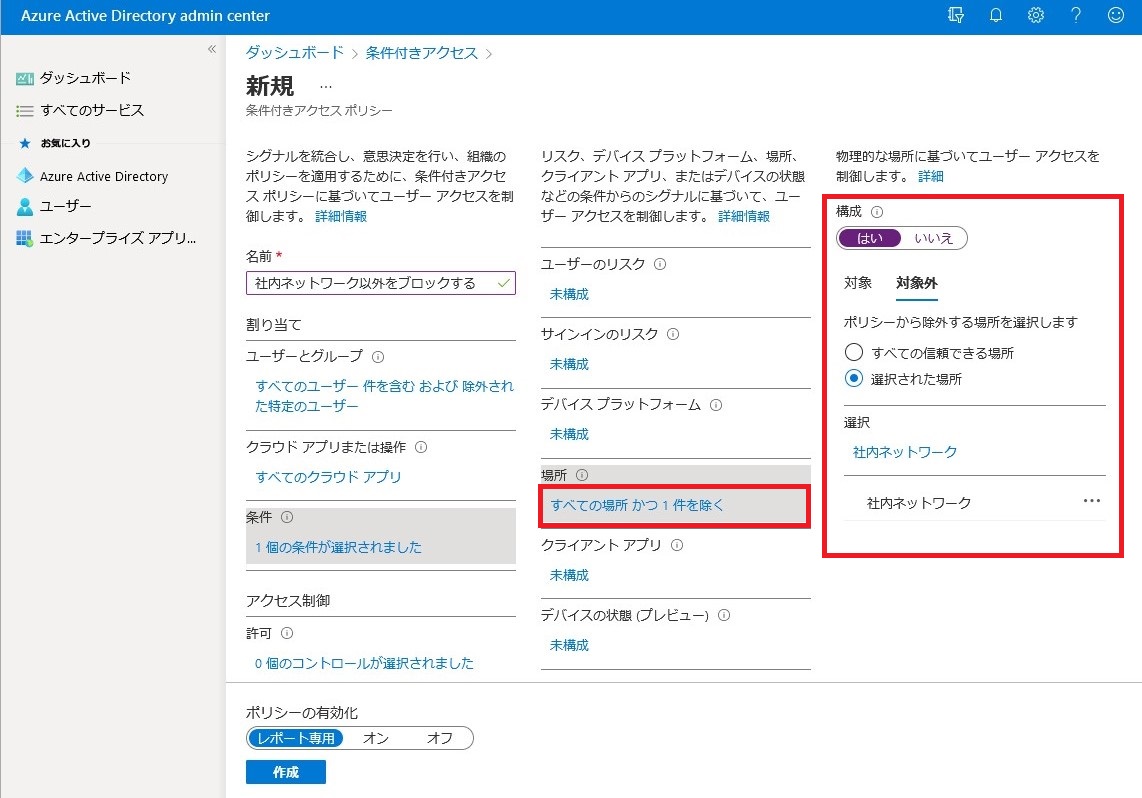
Task: Click info icon next to ユーザーとグループ
Action: tap(378, 357)
